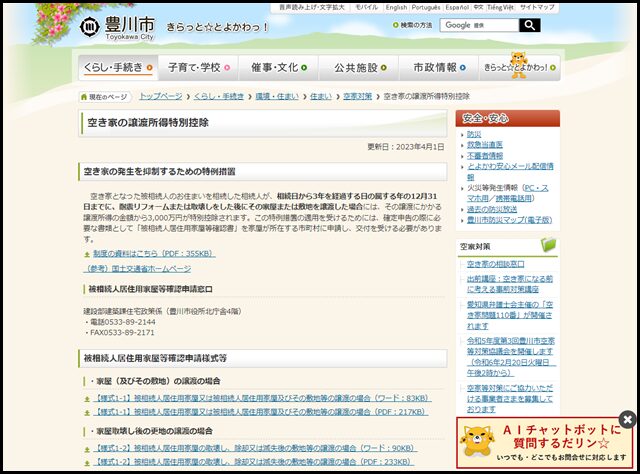This screenshot has height=474, width=640.
Task: Click the Toyokawa City logo
Action: click(116, 26)
